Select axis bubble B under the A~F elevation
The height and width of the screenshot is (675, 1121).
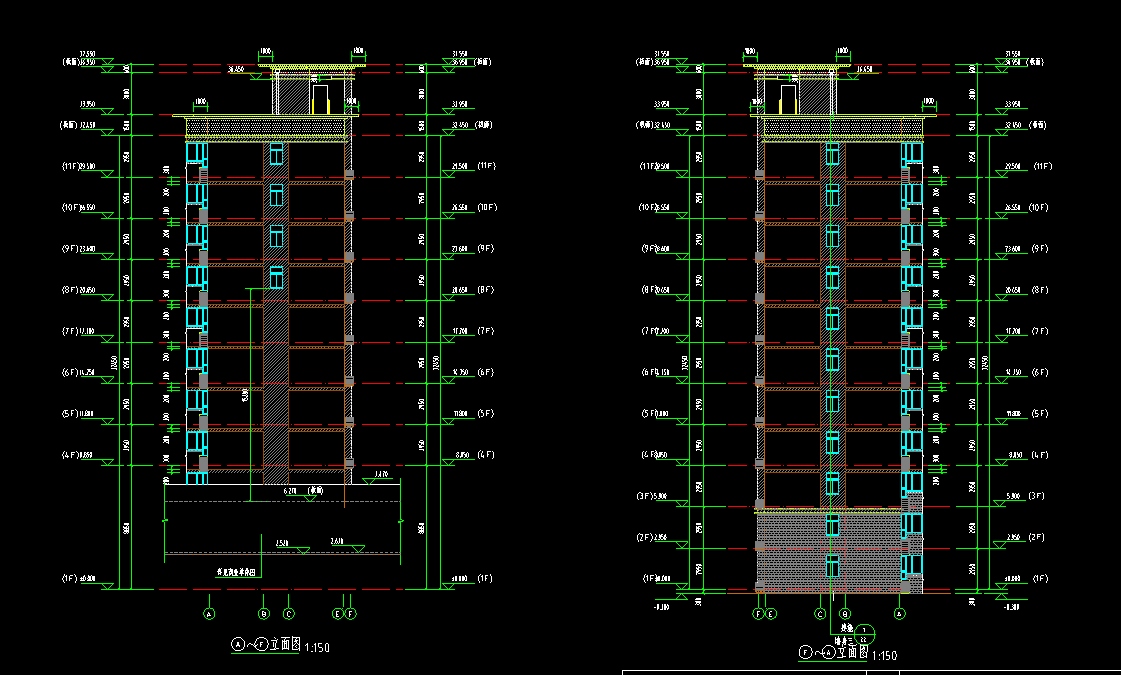pyautogui.click(x=264, y=613)
